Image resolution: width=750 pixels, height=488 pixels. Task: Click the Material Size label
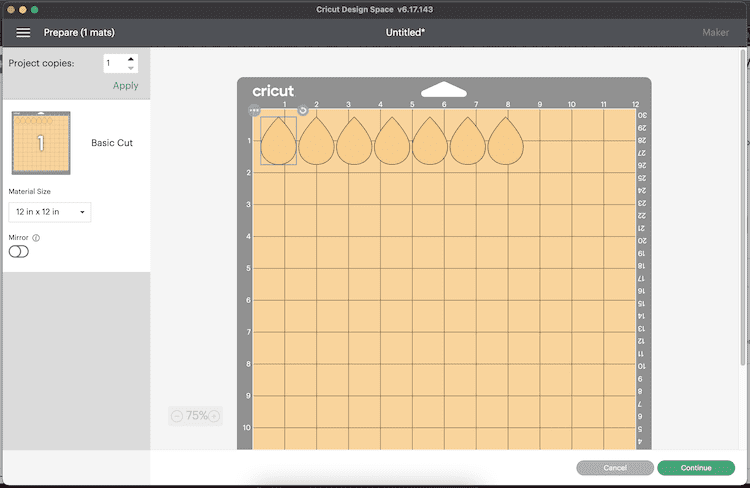[x=30, y=191]
